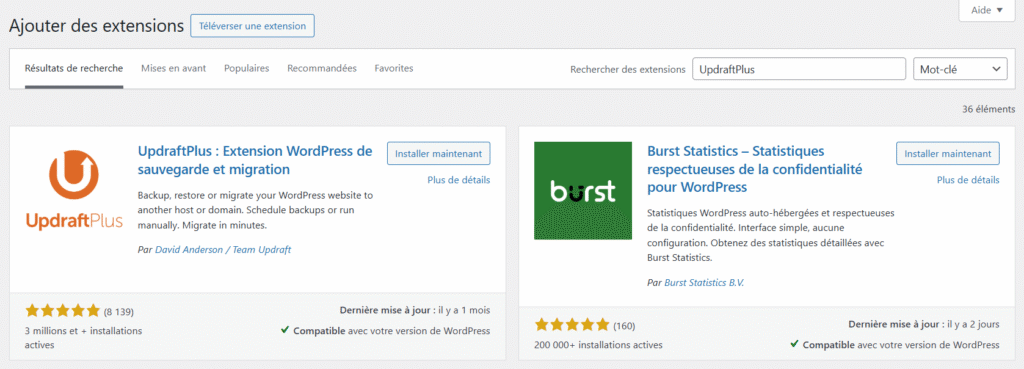Click the (160) rating count

coord(624,325)
